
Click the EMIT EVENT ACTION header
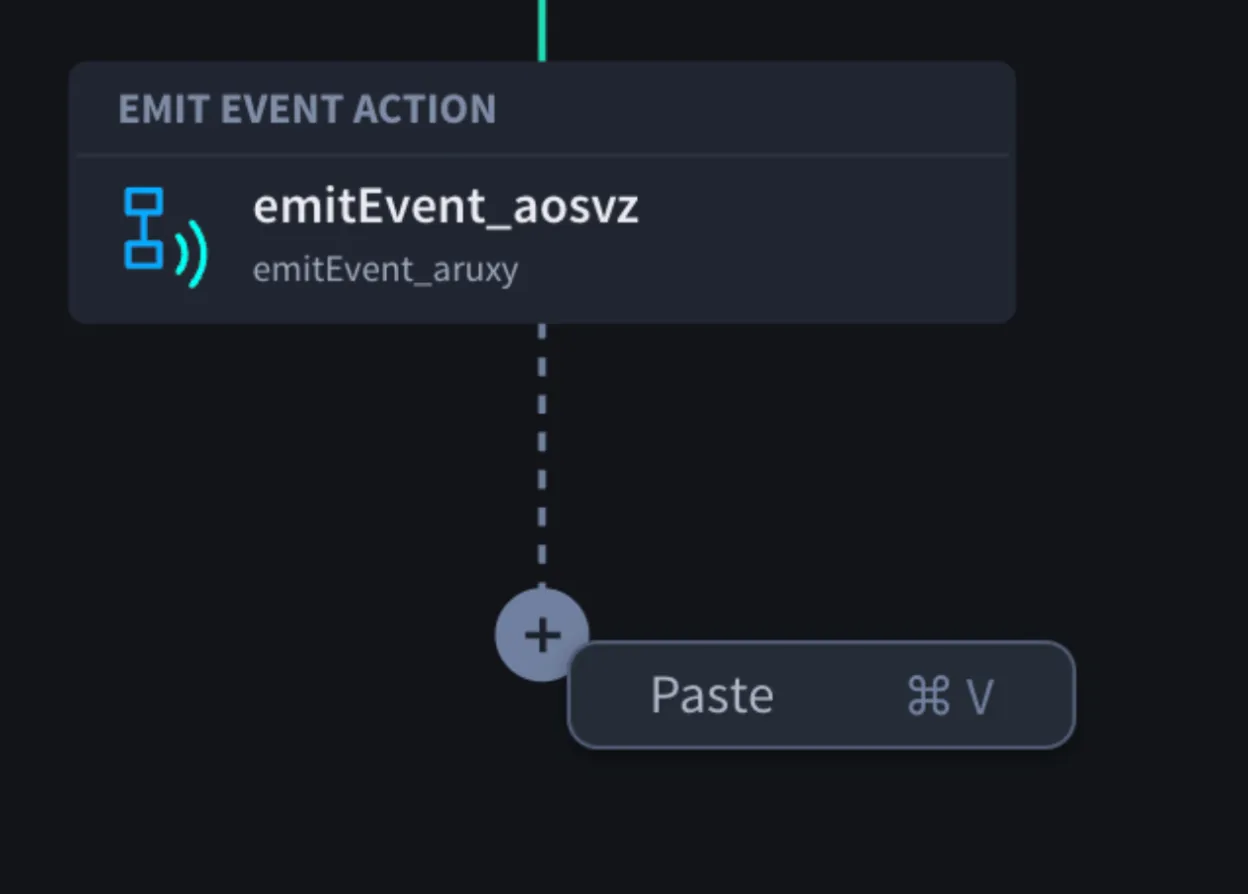point(307,109)
